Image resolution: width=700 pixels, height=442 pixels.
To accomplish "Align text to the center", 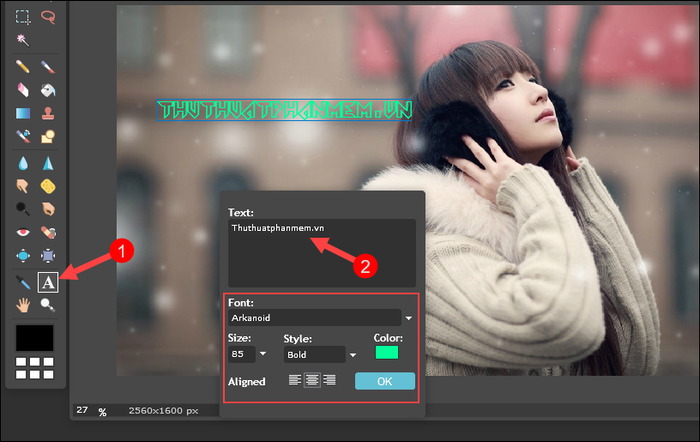I will click(x=312, y=380).
